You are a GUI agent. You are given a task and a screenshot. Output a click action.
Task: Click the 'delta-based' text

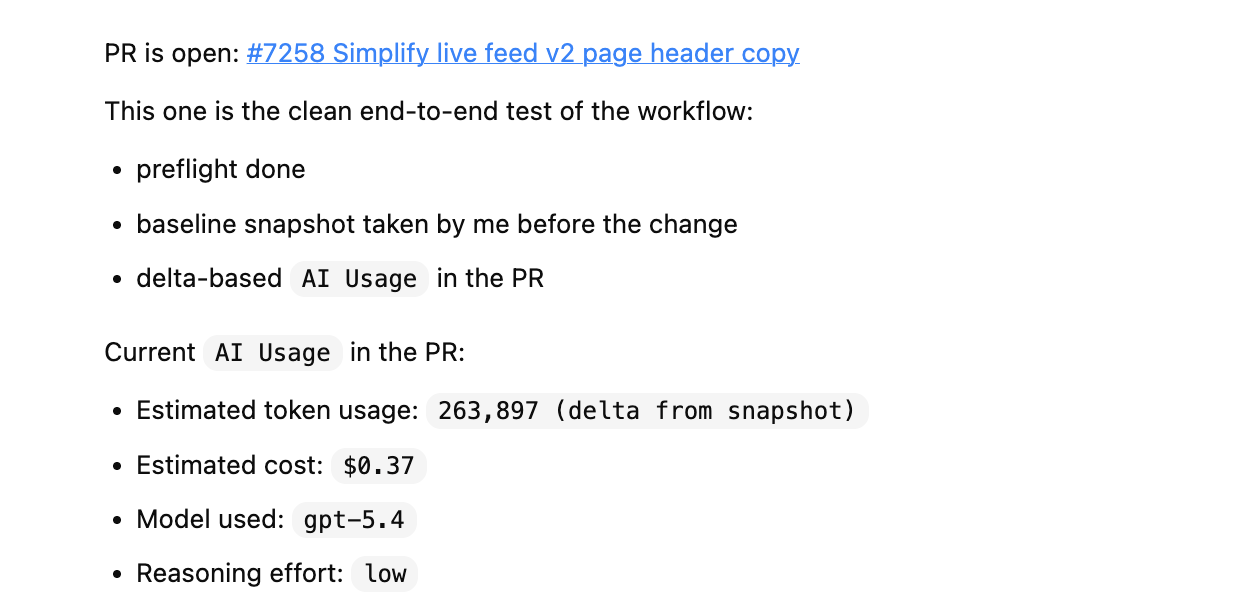209,278
